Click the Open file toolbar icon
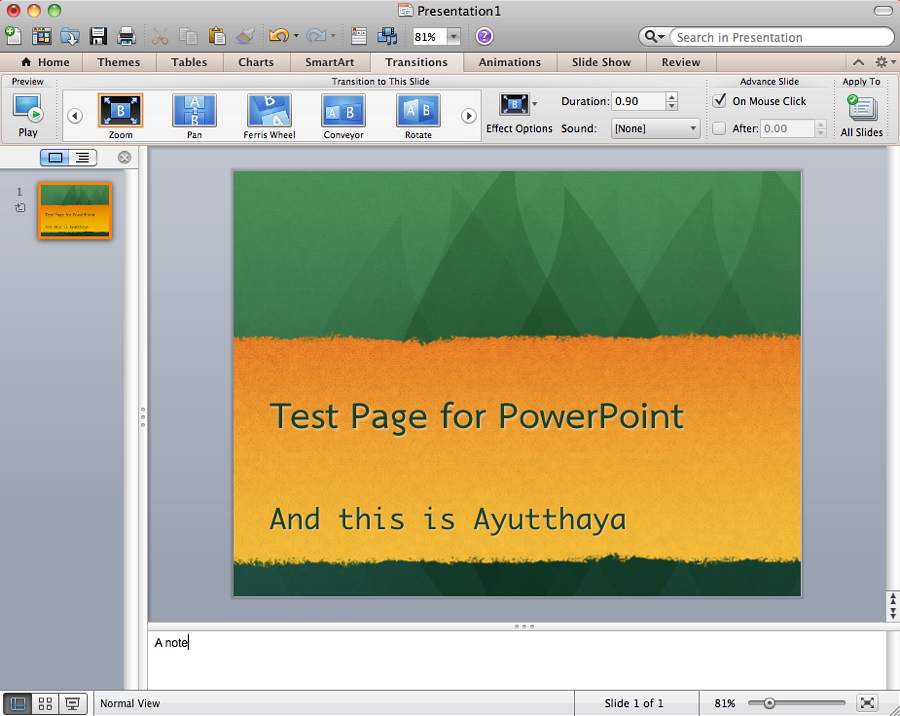 point(70,36)
